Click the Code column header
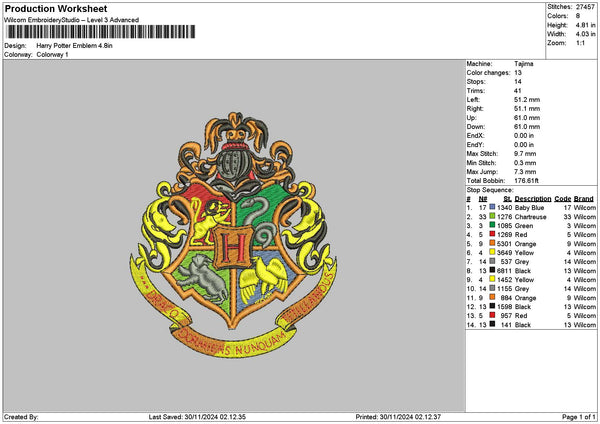This screenshot has height=424, width=600. [562, 199]
